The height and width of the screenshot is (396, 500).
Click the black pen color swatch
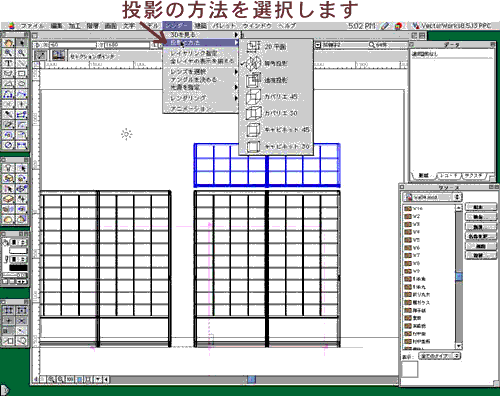pyautogui.click(x=18, y=267)
